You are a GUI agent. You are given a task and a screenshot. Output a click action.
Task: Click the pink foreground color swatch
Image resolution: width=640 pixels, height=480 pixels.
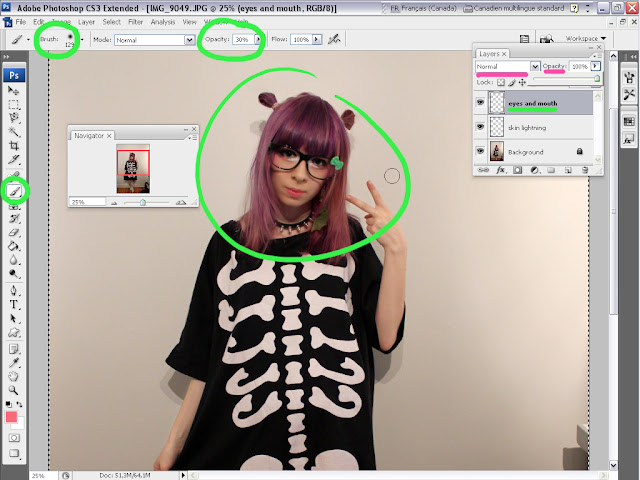coord(11,417)
